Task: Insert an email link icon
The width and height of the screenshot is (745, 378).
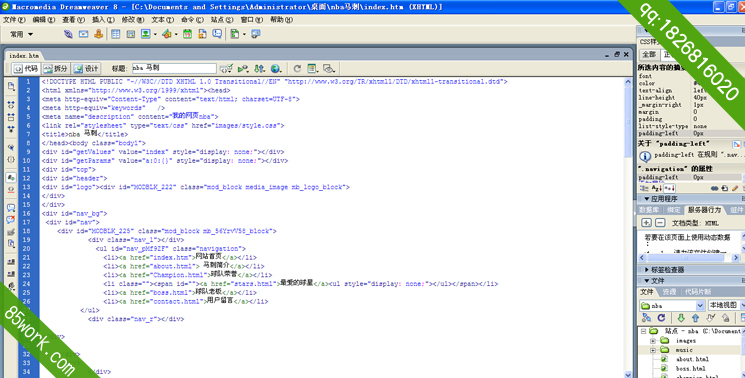Action: 84,34
